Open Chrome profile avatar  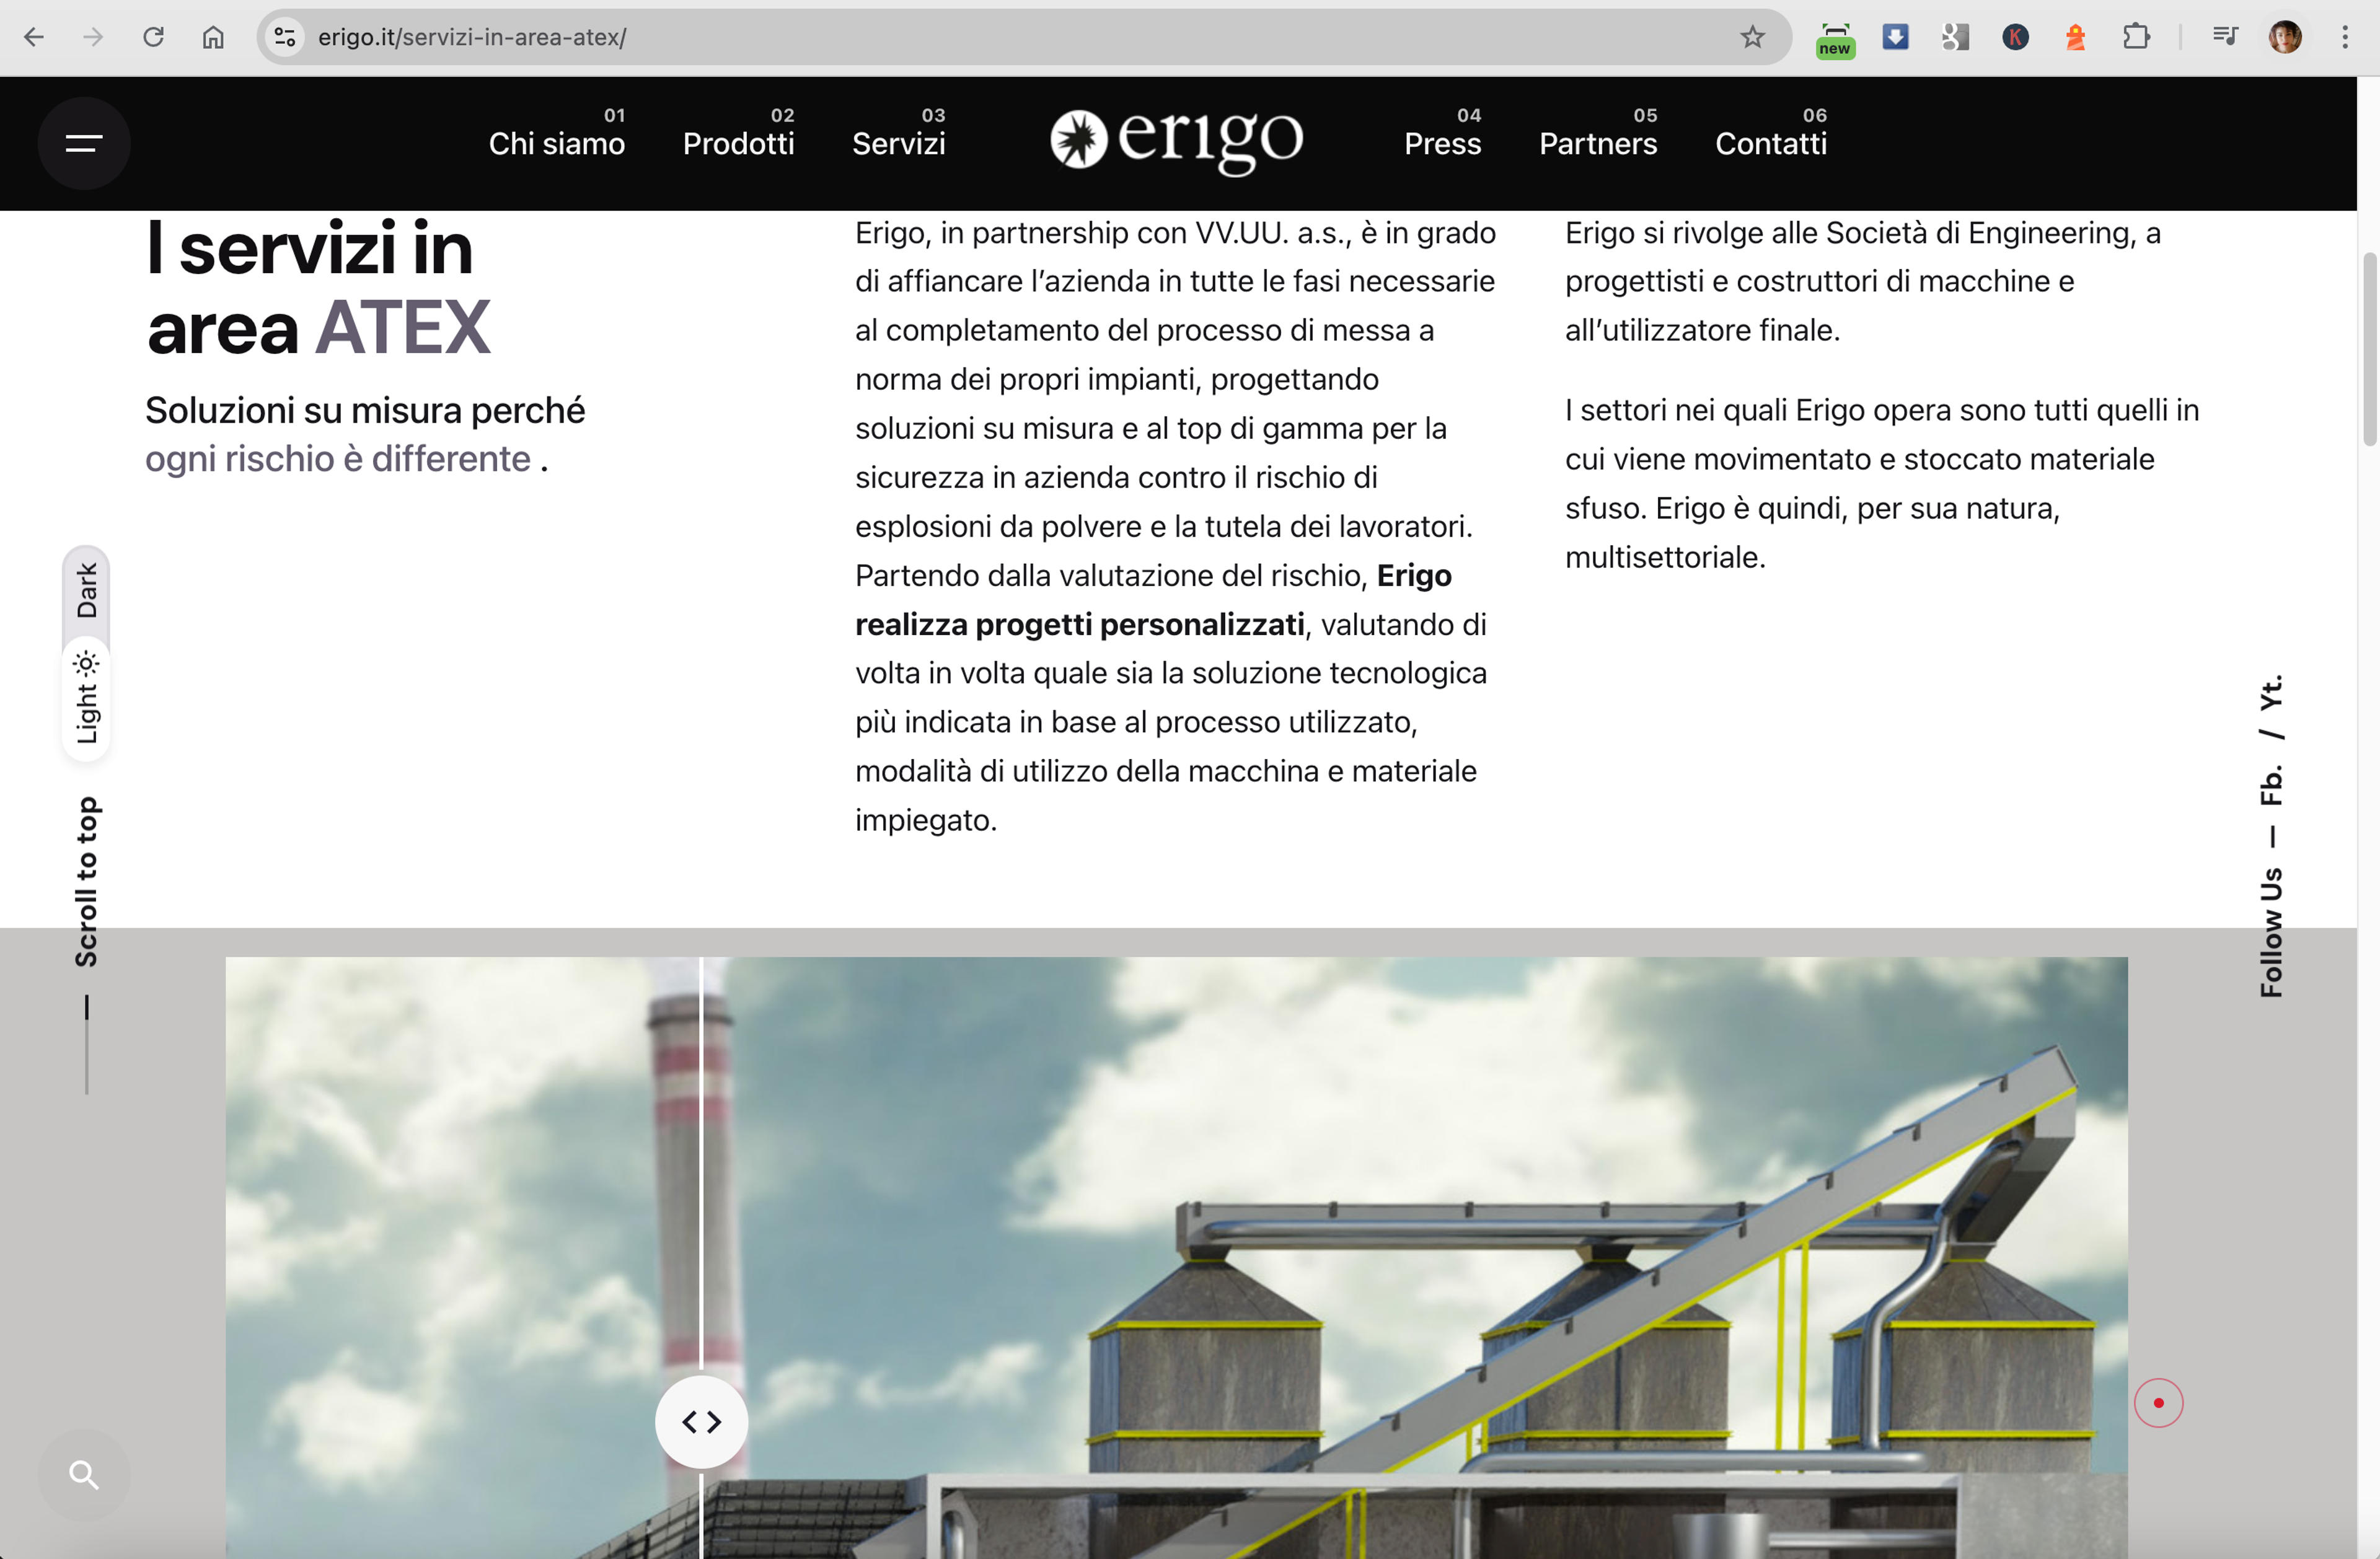coord(2285,37)
